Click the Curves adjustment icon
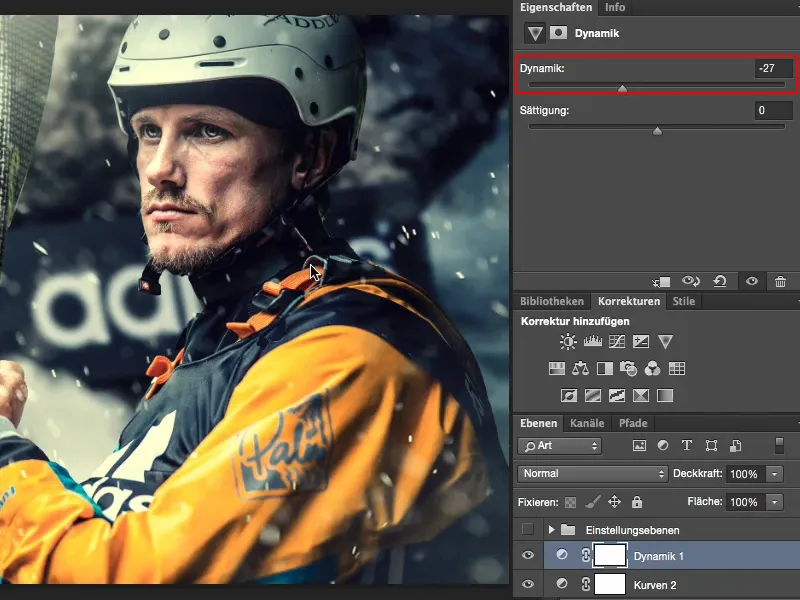800x600 pixels. tap(617, 342)
